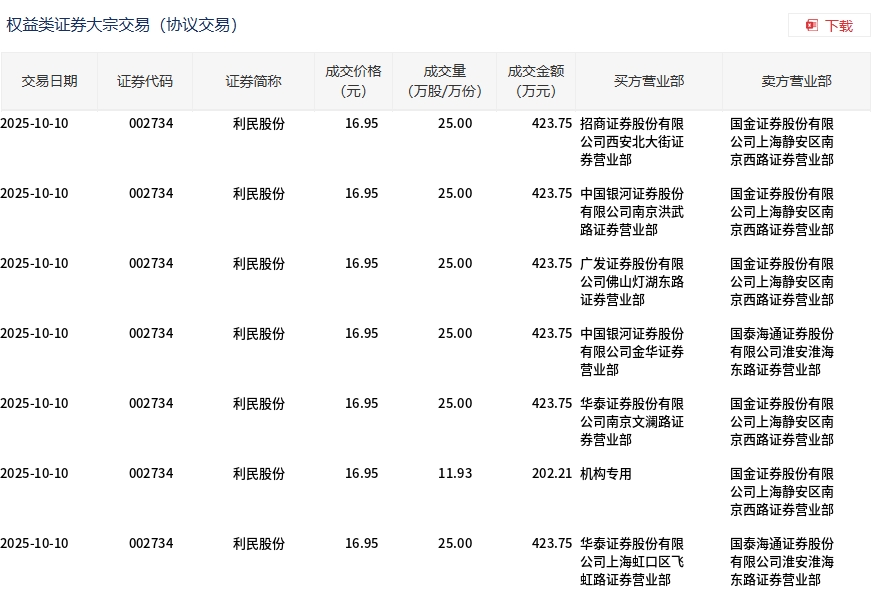This screenshot has height=602, width=872.
Task: Select buyer 华泰证券上海虹口区飞虹路证券营业部 cell
Action: [632, 562]
